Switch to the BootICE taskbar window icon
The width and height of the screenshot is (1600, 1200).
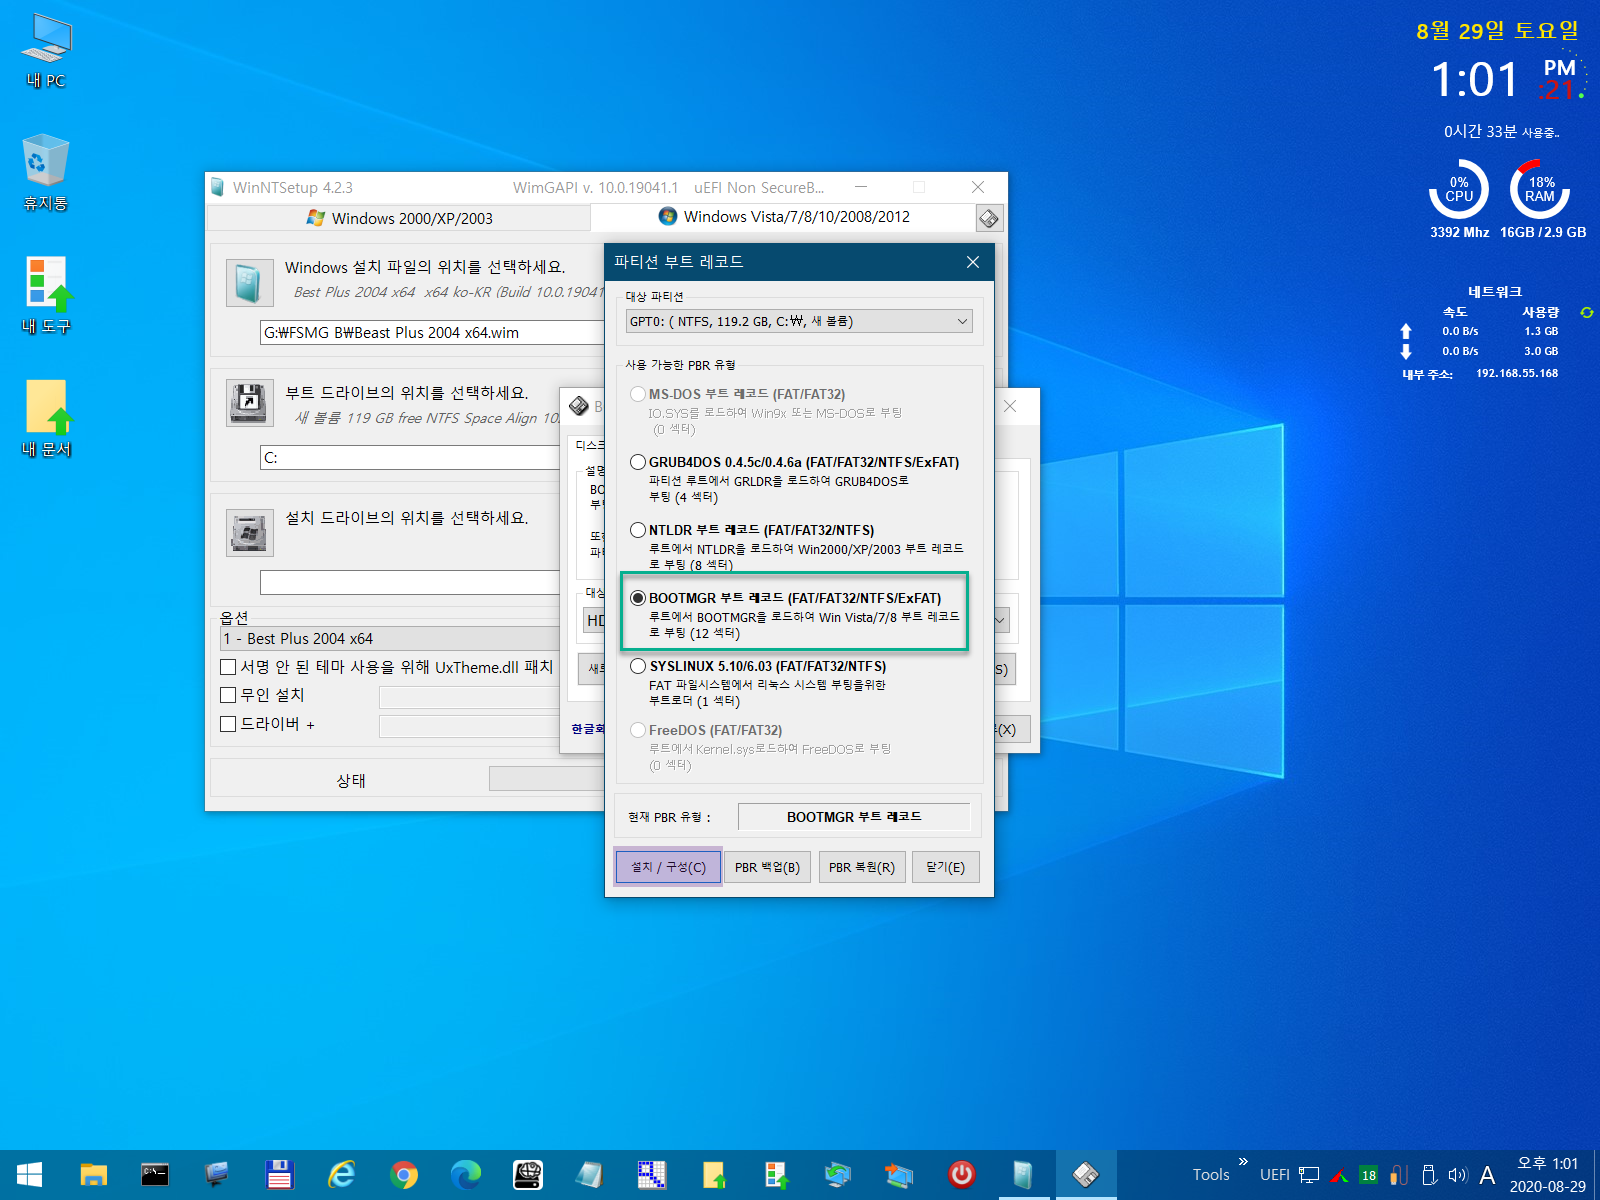tap(1085, 1174)
